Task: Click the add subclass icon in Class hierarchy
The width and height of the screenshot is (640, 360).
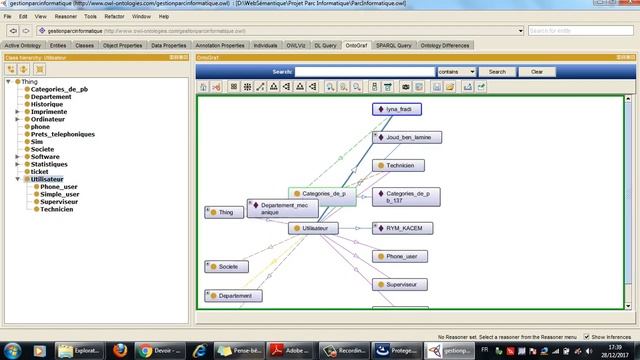Action: click(x=11, y=69)
